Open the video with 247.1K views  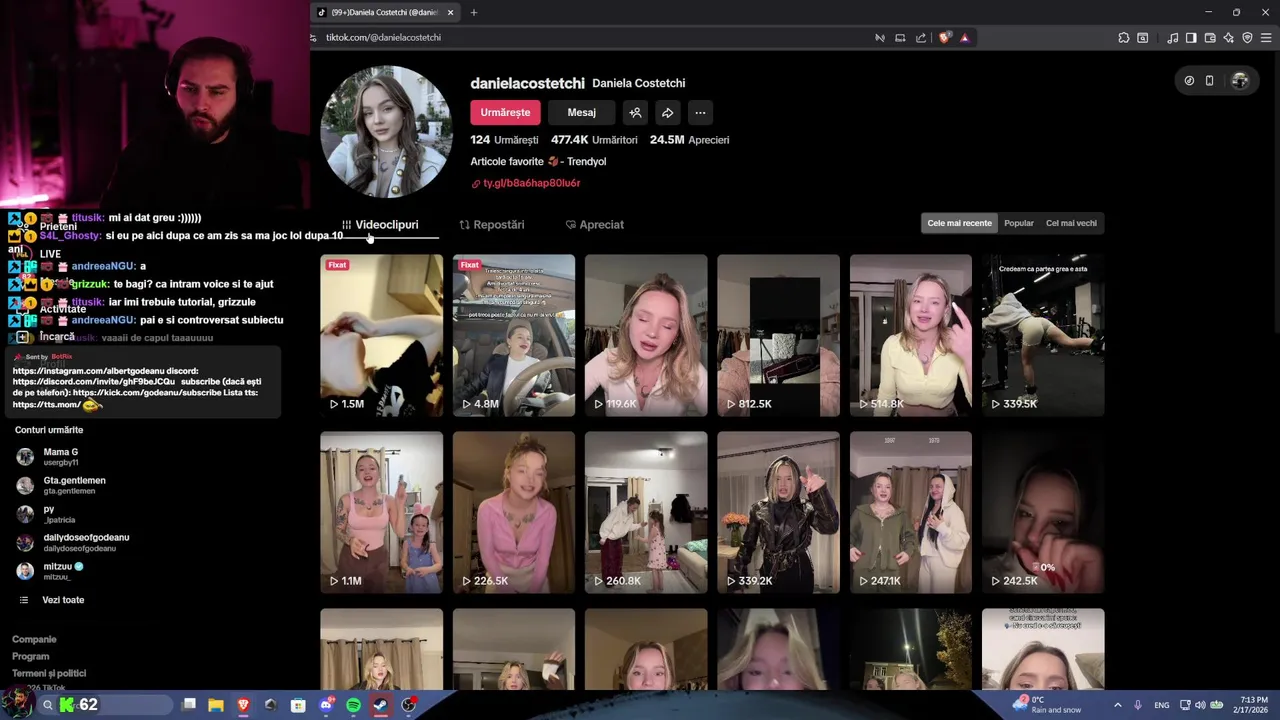click(911, 512)
